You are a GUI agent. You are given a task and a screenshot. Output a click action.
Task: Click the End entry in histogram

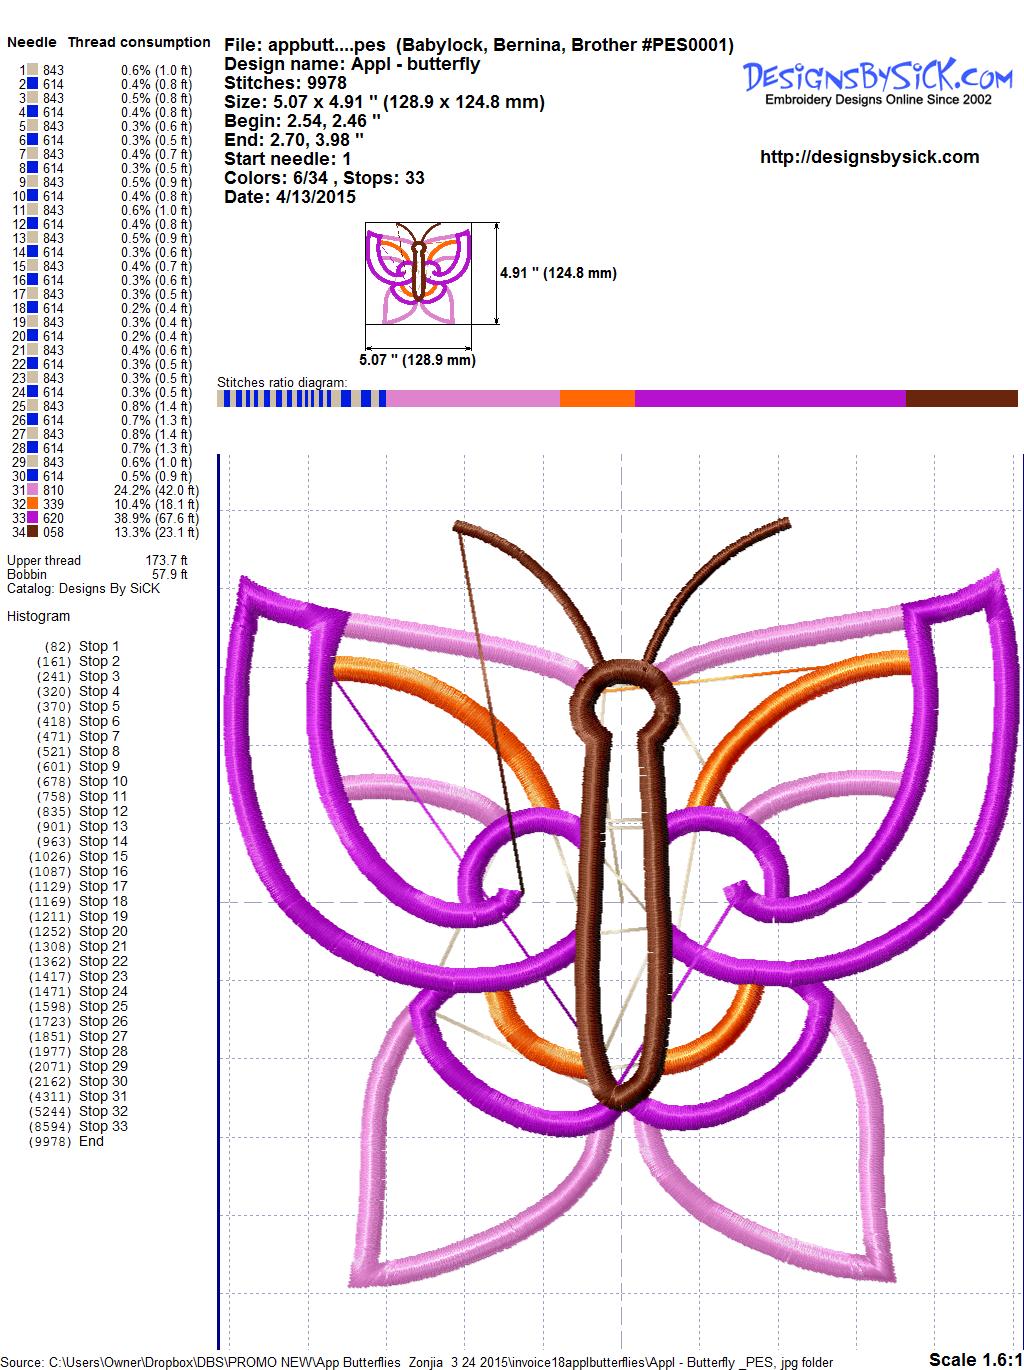[x=91, y=1142]
